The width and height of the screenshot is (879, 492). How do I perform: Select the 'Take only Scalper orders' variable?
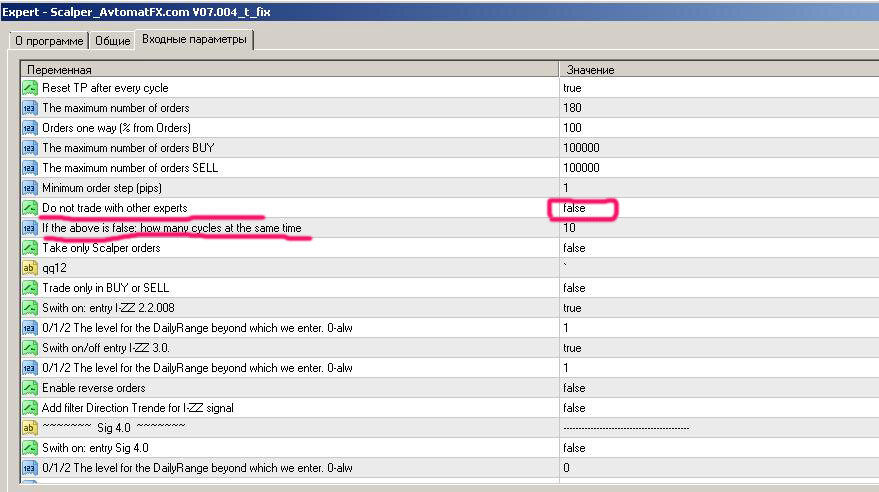pyautogui.click(x=101, y=248)
